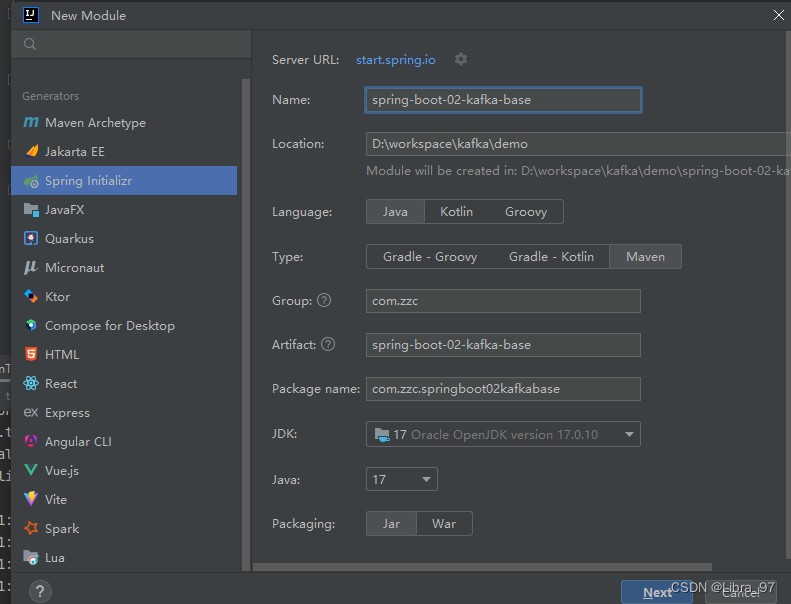Select the Angular CLI generator entry
Screen dimensions: 791x604
[124, 442]
